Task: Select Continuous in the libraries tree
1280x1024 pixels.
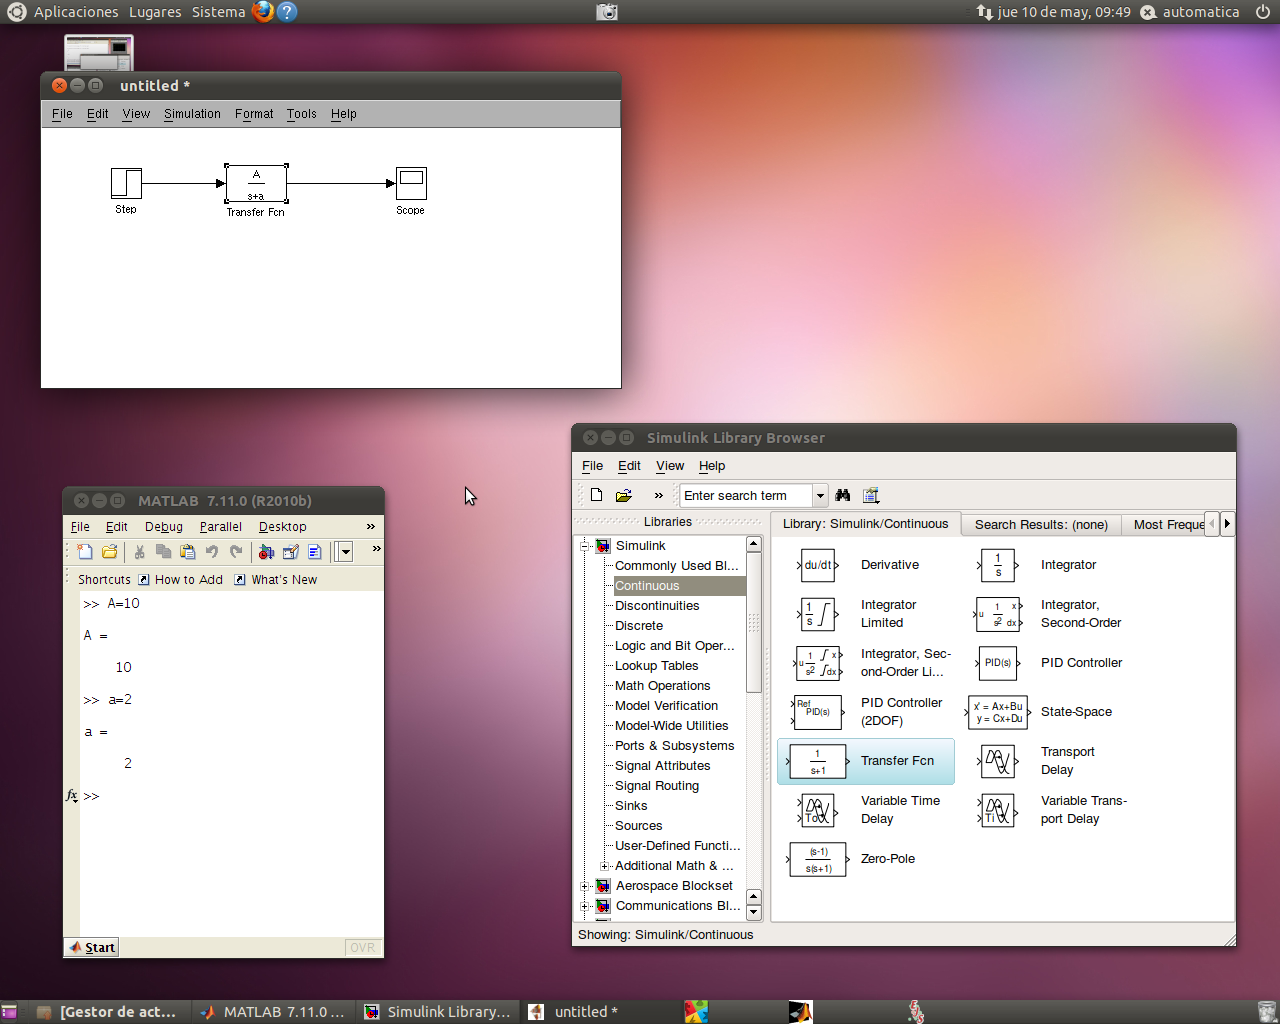Action: [679, 586]
